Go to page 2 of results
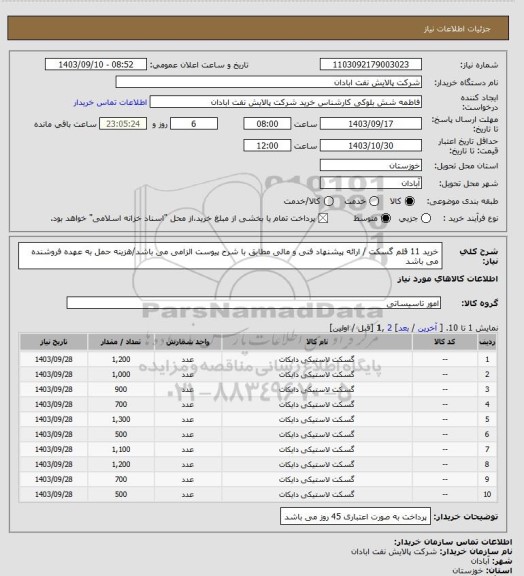 point(390,328)
